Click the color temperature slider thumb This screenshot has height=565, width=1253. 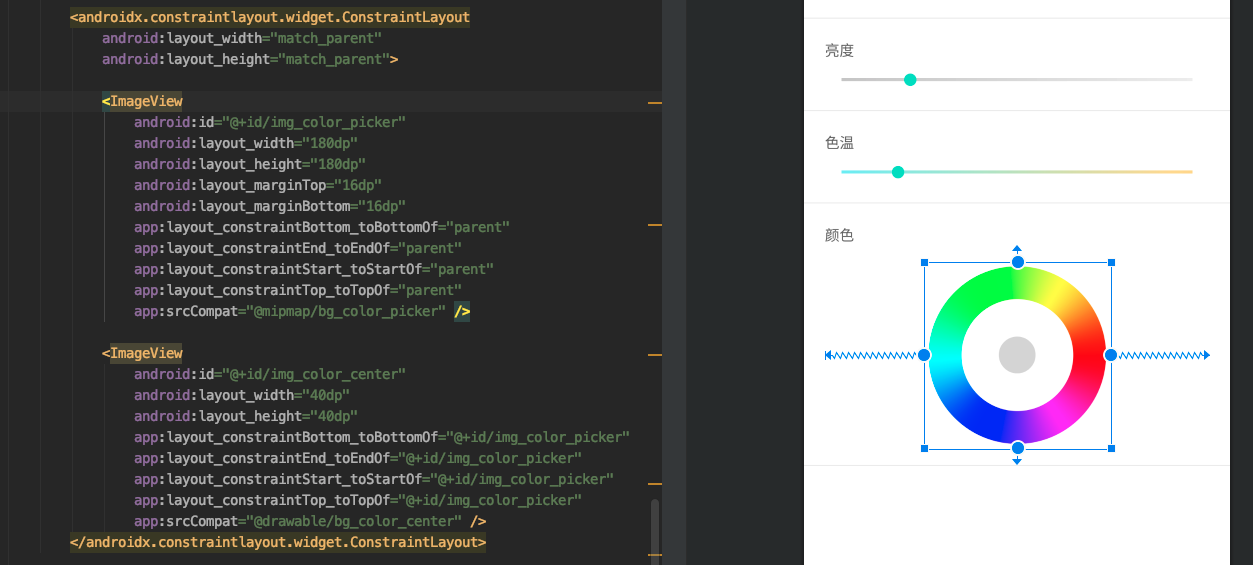(898, 172)
